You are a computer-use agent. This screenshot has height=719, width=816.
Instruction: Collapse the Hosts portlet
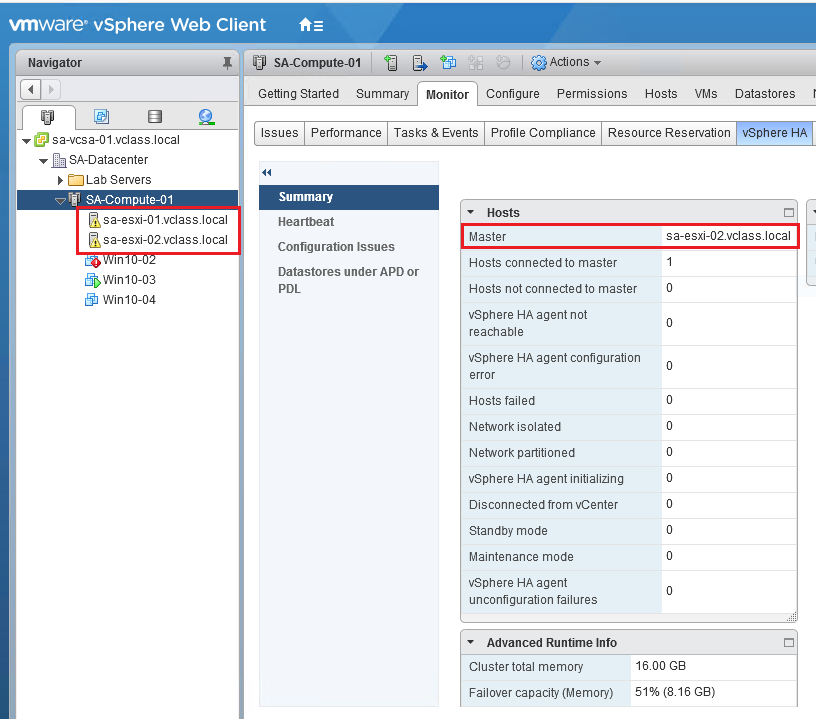[x=471, y=212]
